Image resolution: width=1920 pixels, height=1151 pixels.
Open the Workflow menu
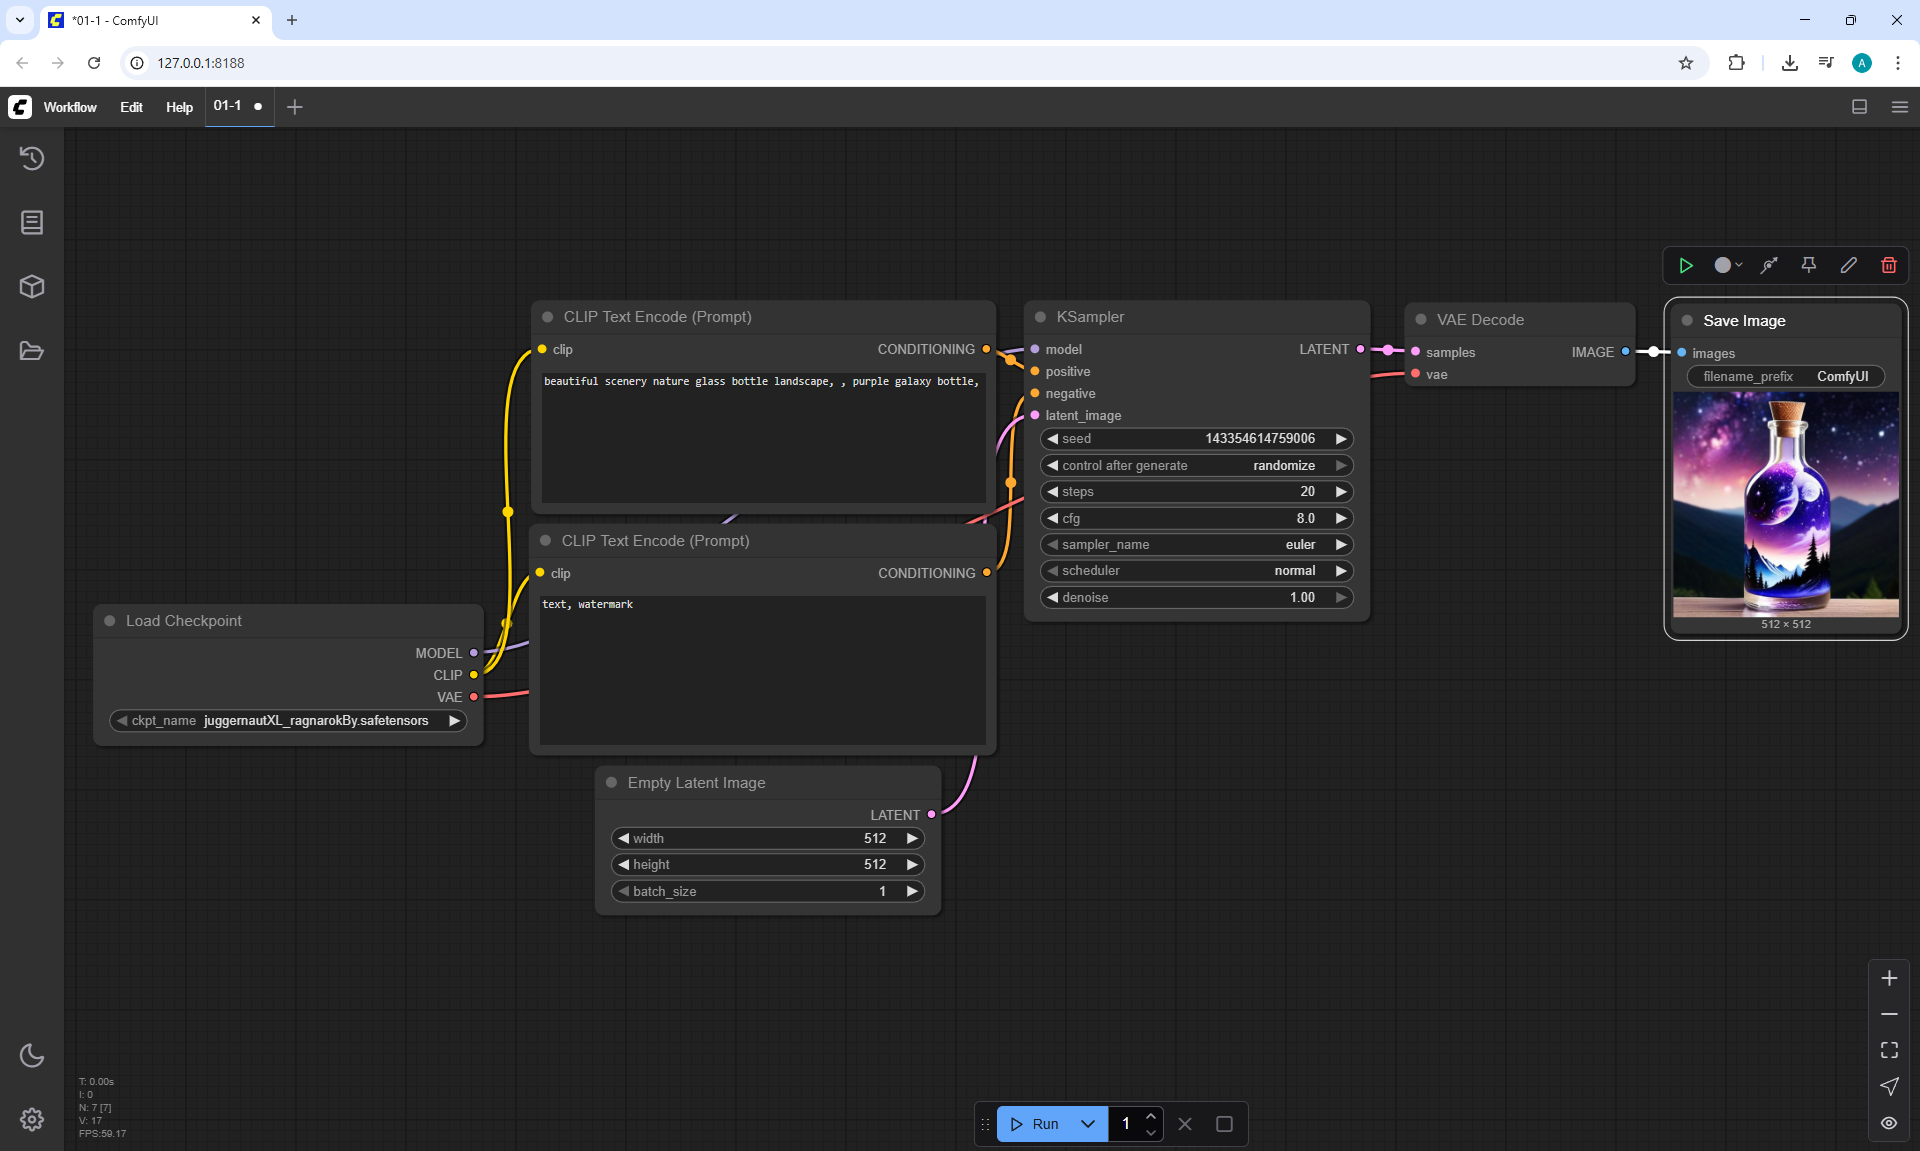pos(70,107)
